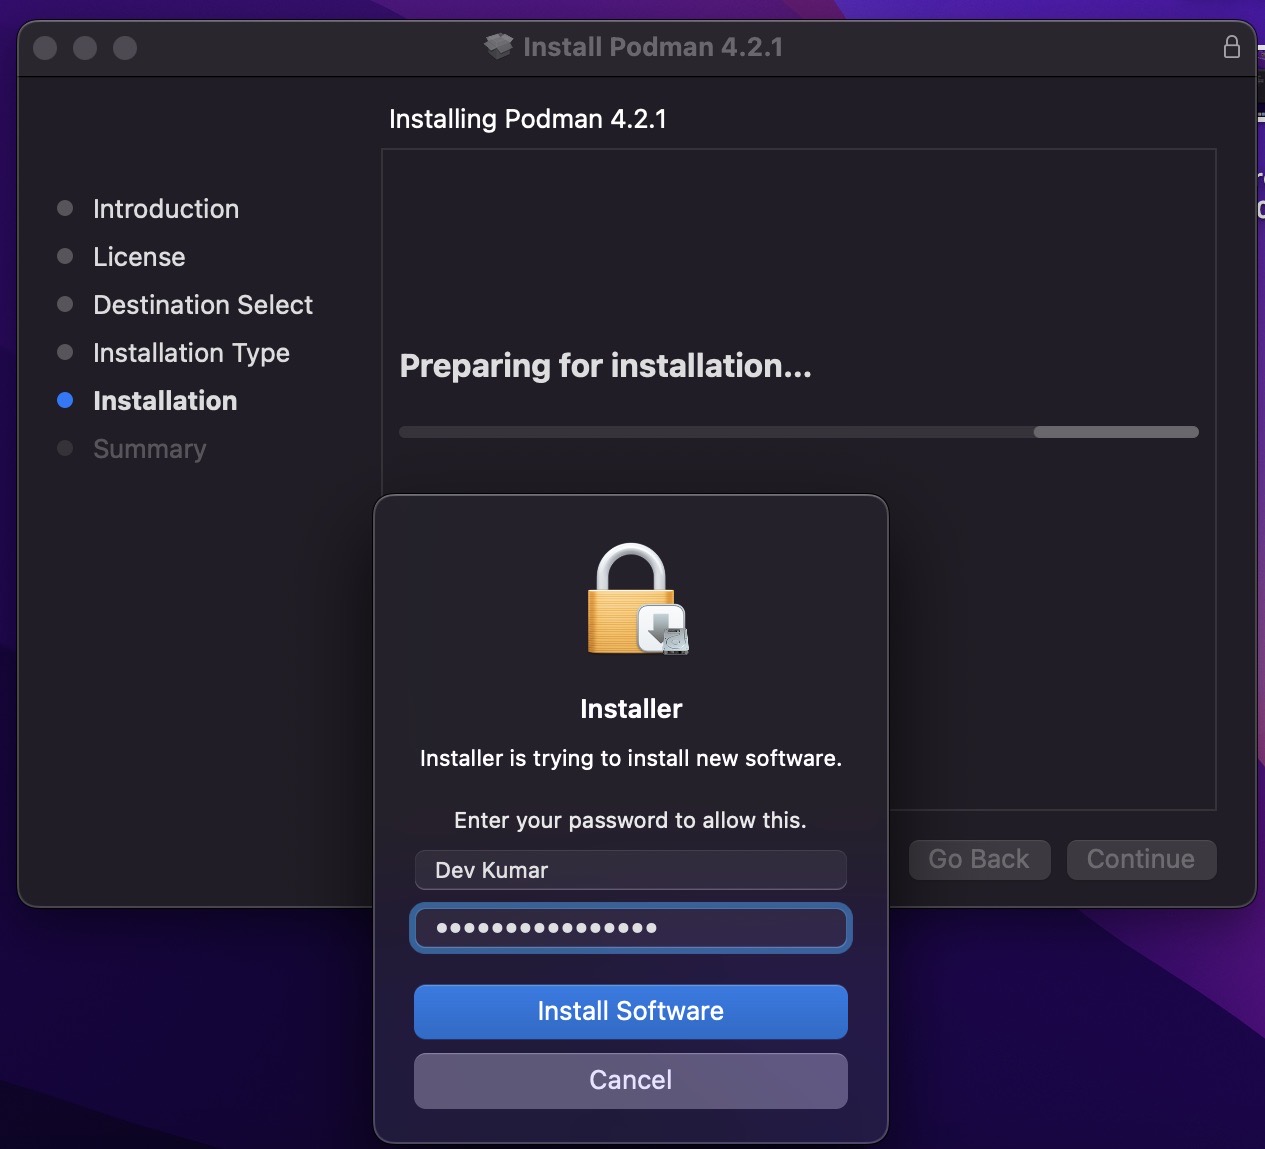This screenshot has height=1149, width=1265.
Task: Click the blue bullet beside Installation
Action: tap(65, 400)
